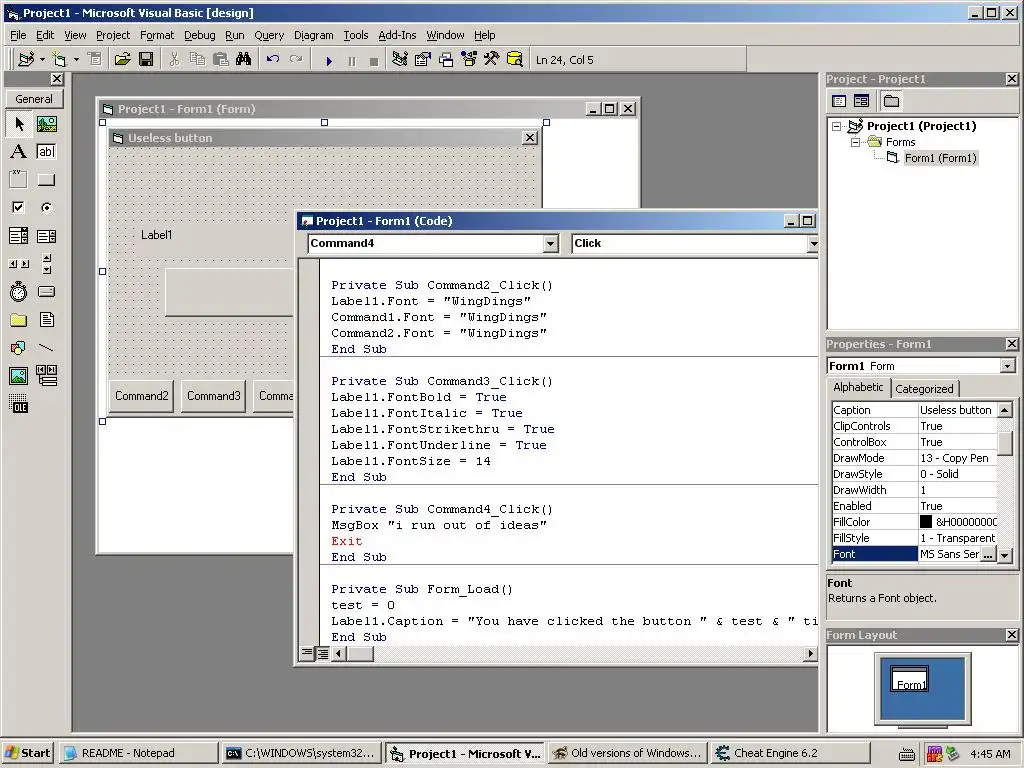Image resolution: width=1024 pixels, height=768 pixels.
Task: Open Add Form dropdown arrow in toolbar
Action: click(x=76, y=60)
